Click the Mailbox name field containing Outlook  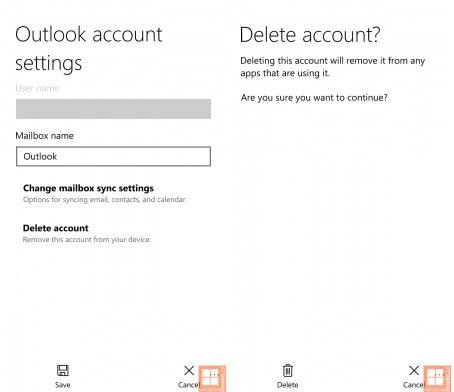tap(113, 156)
